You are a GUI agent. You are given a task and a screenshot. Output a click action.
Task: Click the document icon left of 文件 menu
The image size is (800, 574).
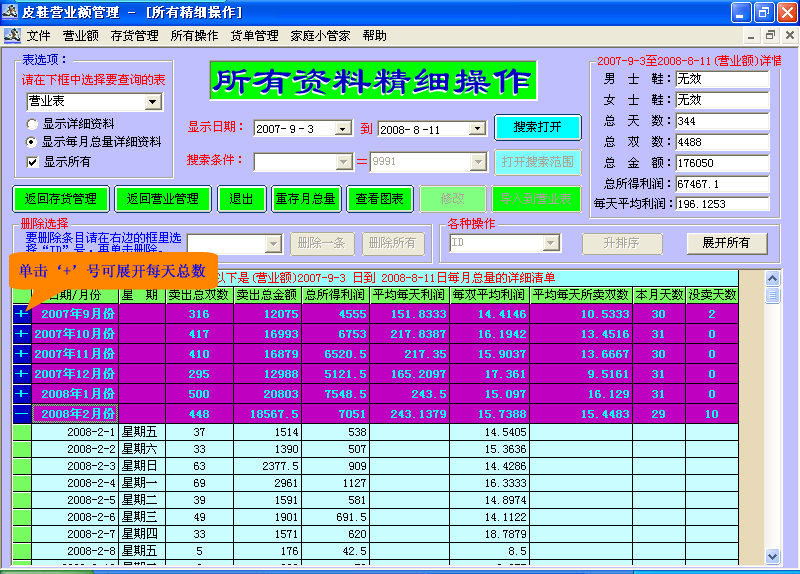[x=12, y=36]
